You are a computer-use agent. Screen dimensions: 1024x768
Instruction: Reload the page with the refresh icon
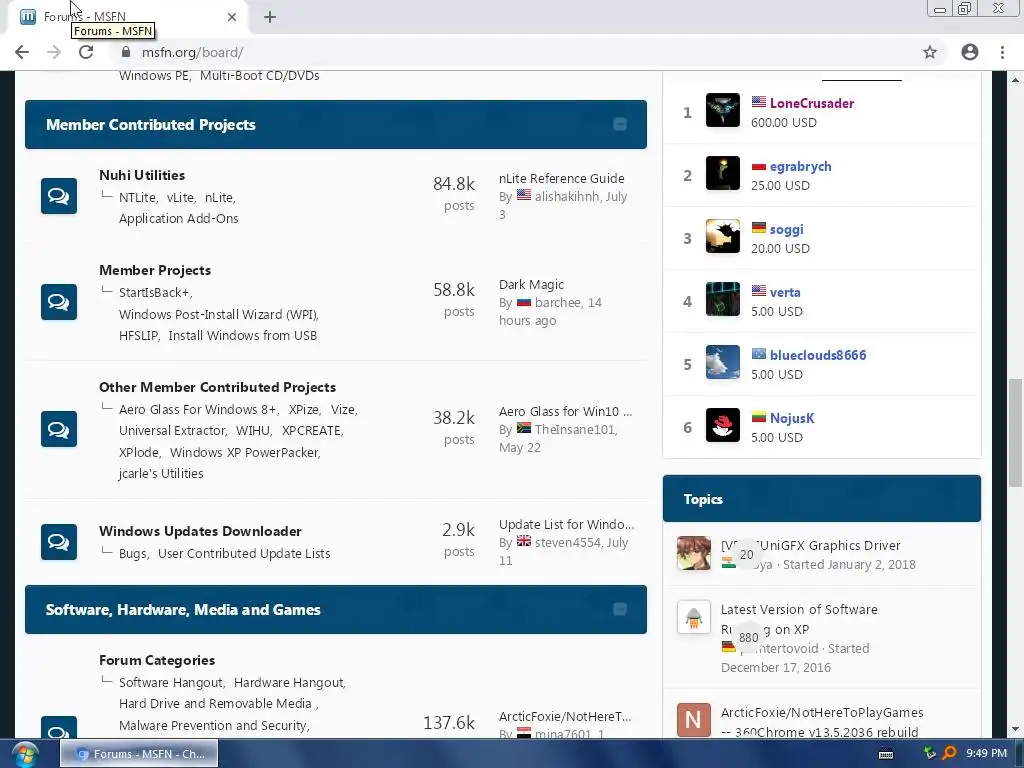coord(86,52)
